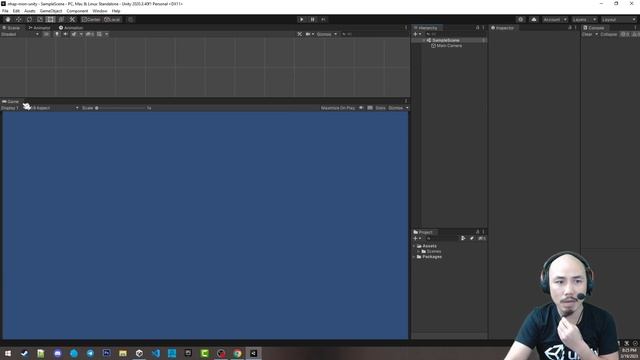
Task: Toggle Console Collapse button
Action: coord(609,34)
